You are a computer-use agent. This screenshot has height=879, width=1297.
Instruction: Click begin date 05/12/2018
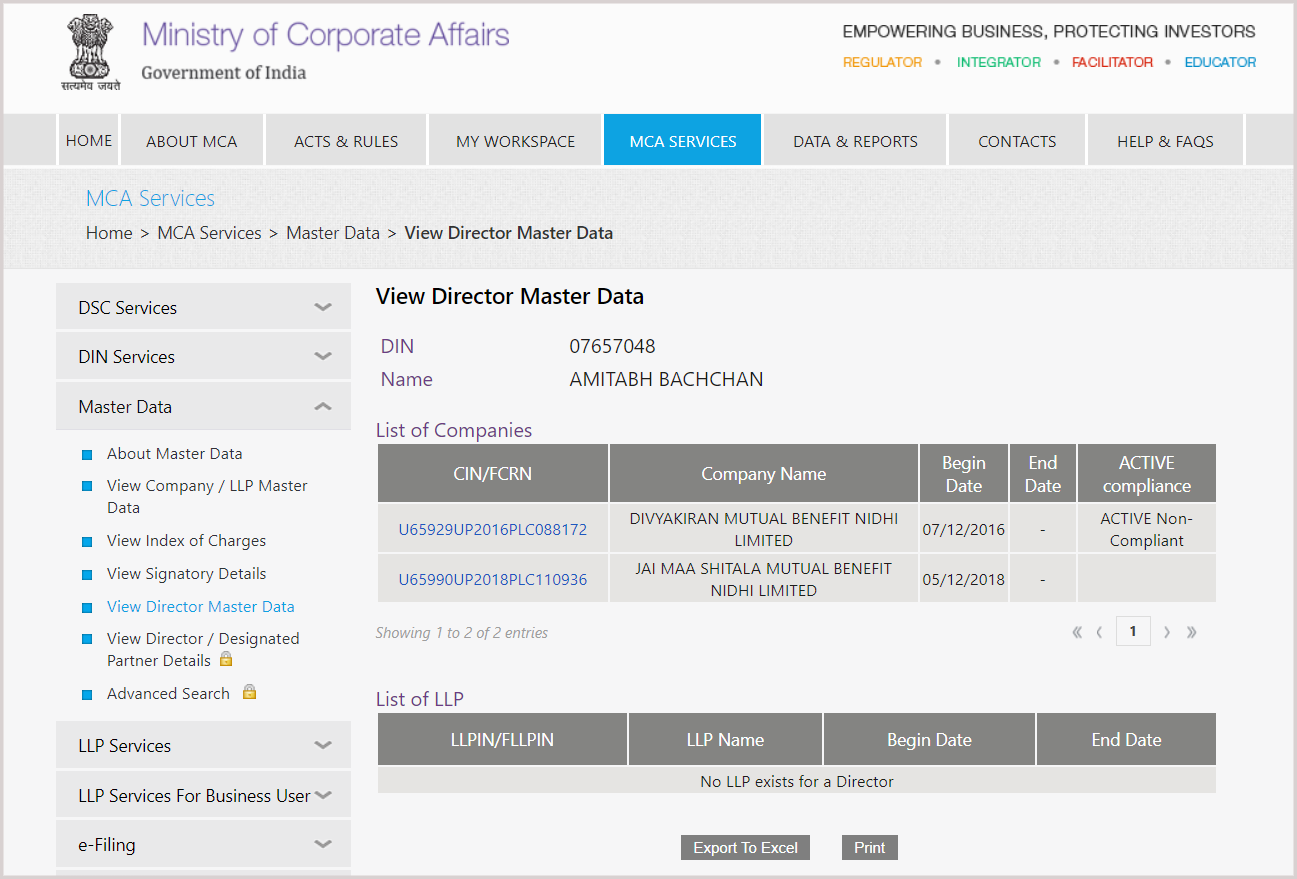point(964,579)
